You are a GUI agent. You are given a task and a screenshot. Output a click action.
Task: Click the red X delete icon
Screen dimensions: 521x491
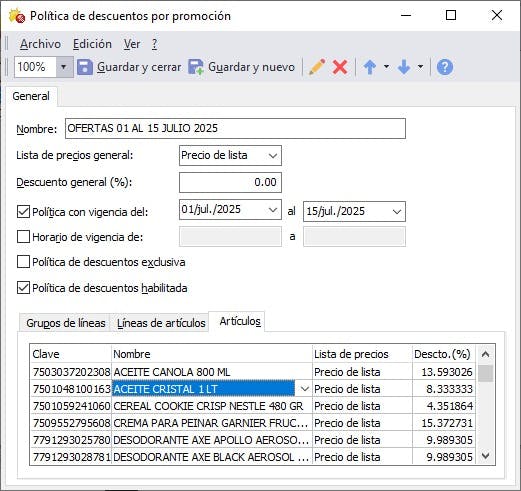click(x=340, y=67)
